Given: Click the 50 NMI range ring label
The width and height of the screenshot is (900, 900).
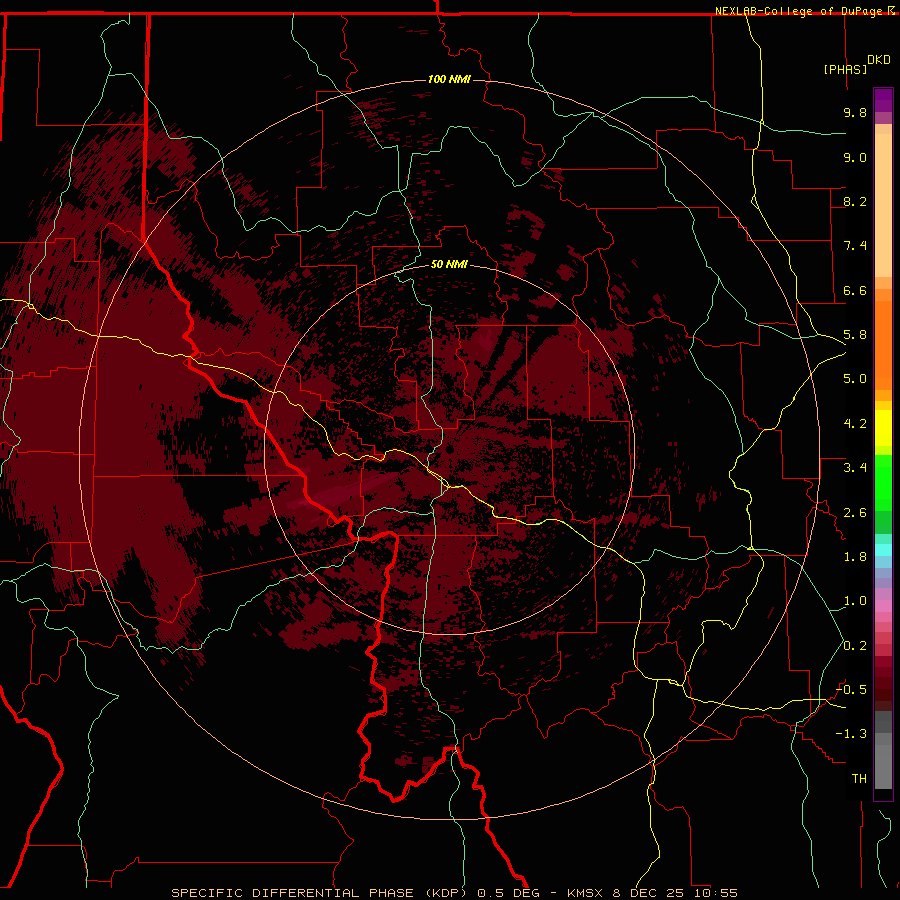Looking at the screenshot, I should (x=449, y=264).
